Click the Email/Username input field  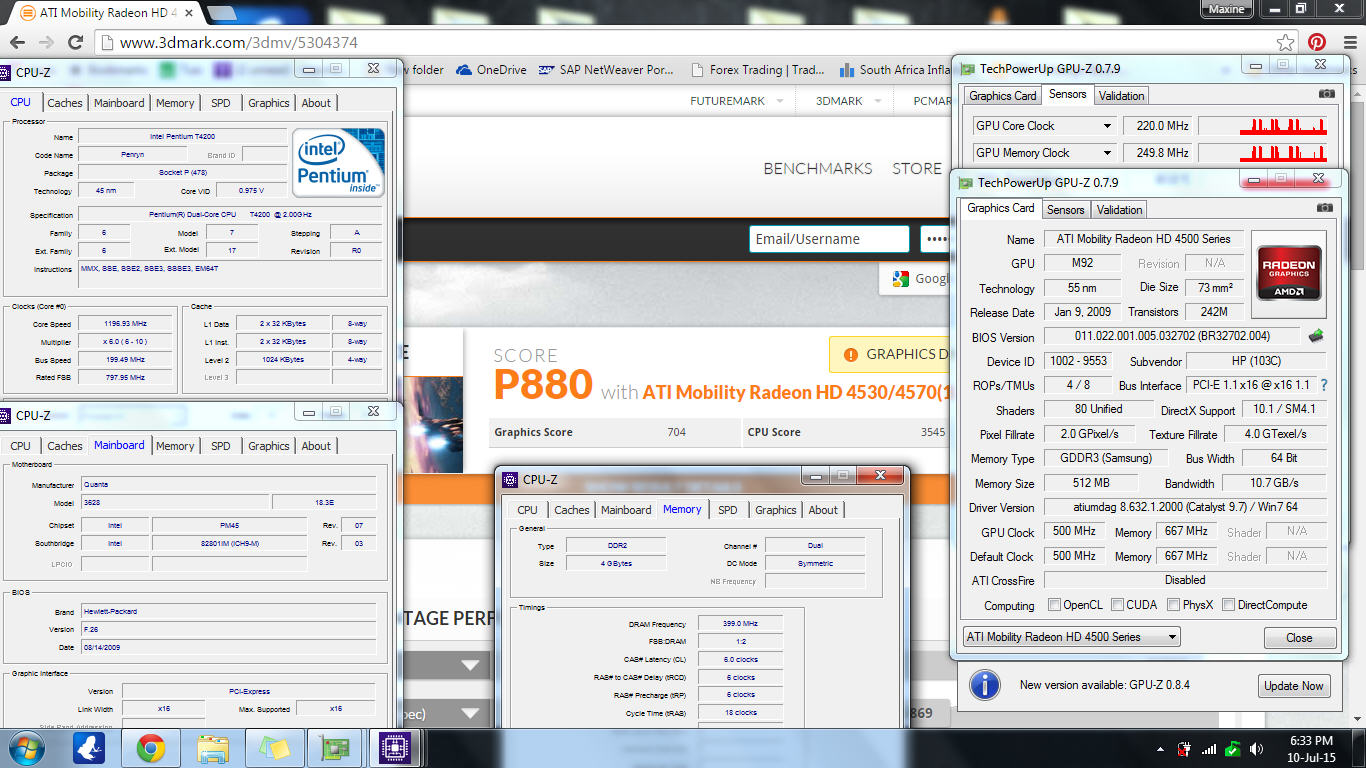(829, 239)
